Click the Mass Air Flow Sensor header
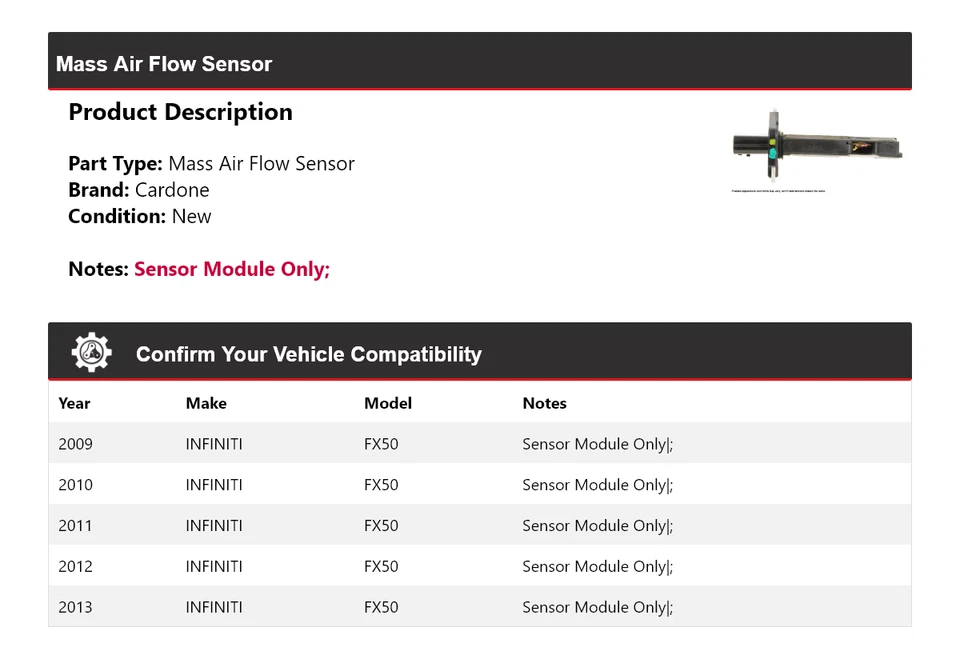The width and height of the screenshot is (960, 659). coord(164,64)
